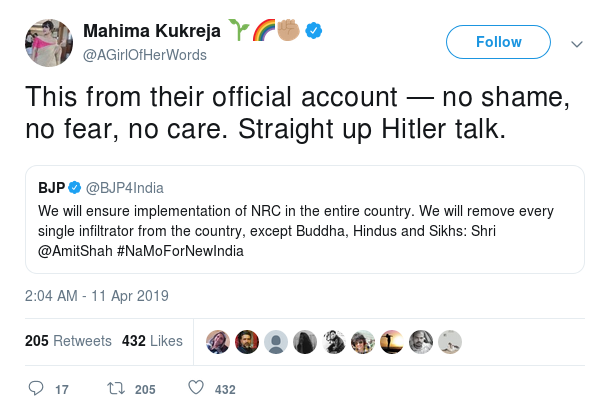Open the default grey silhouette liker avatar

pos(277,341)
